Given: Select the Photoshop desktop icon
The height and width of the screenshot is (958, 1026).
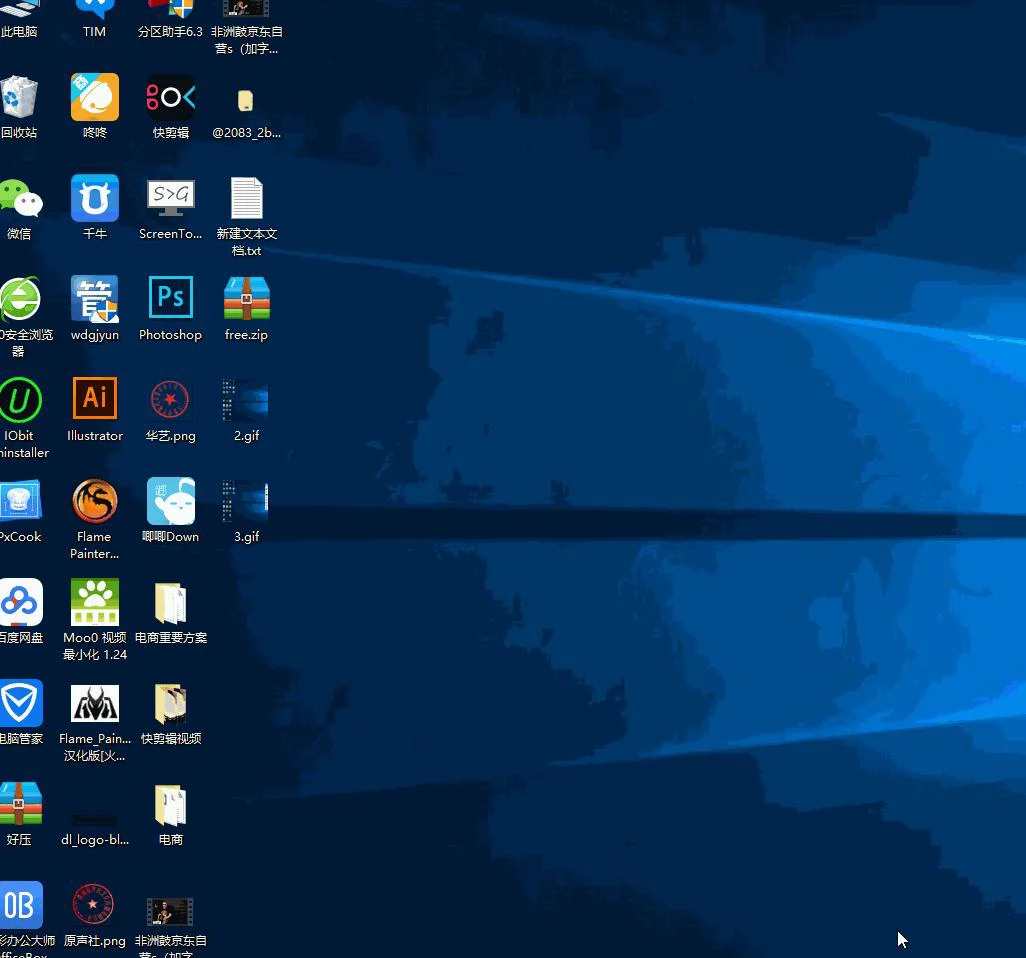Looking at the screenshot, I should point(170,299).
